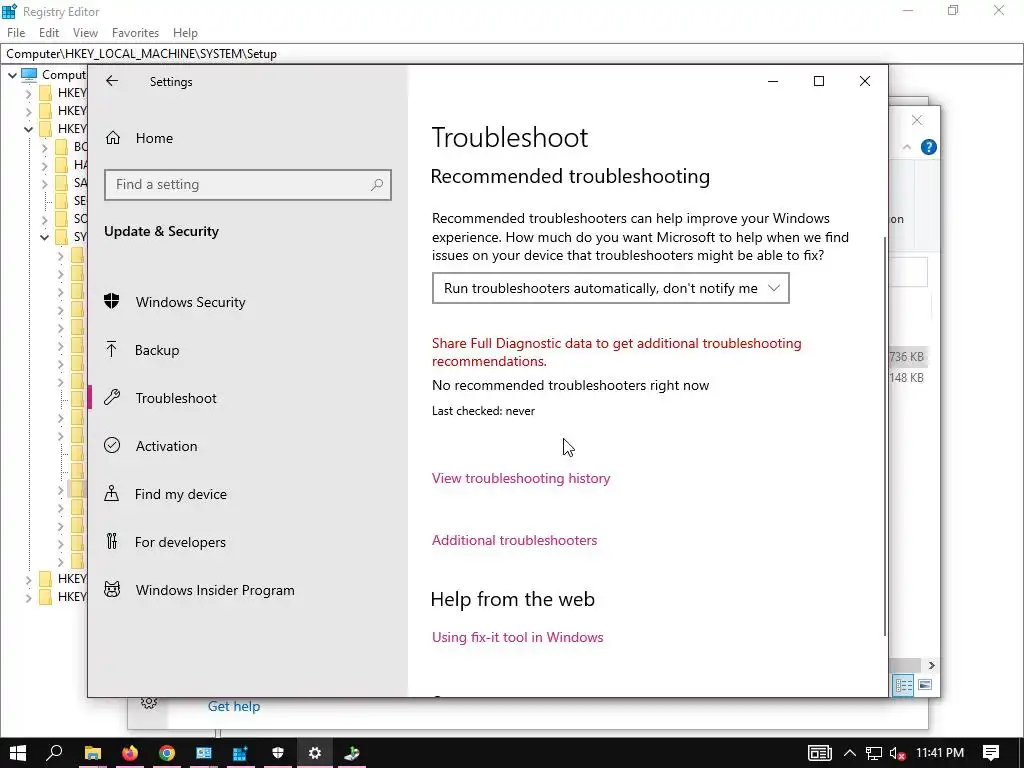Select Backup in the Settings sidebar
The image size is (1024, 768).
pyautogui.click(x=157, y=350)
